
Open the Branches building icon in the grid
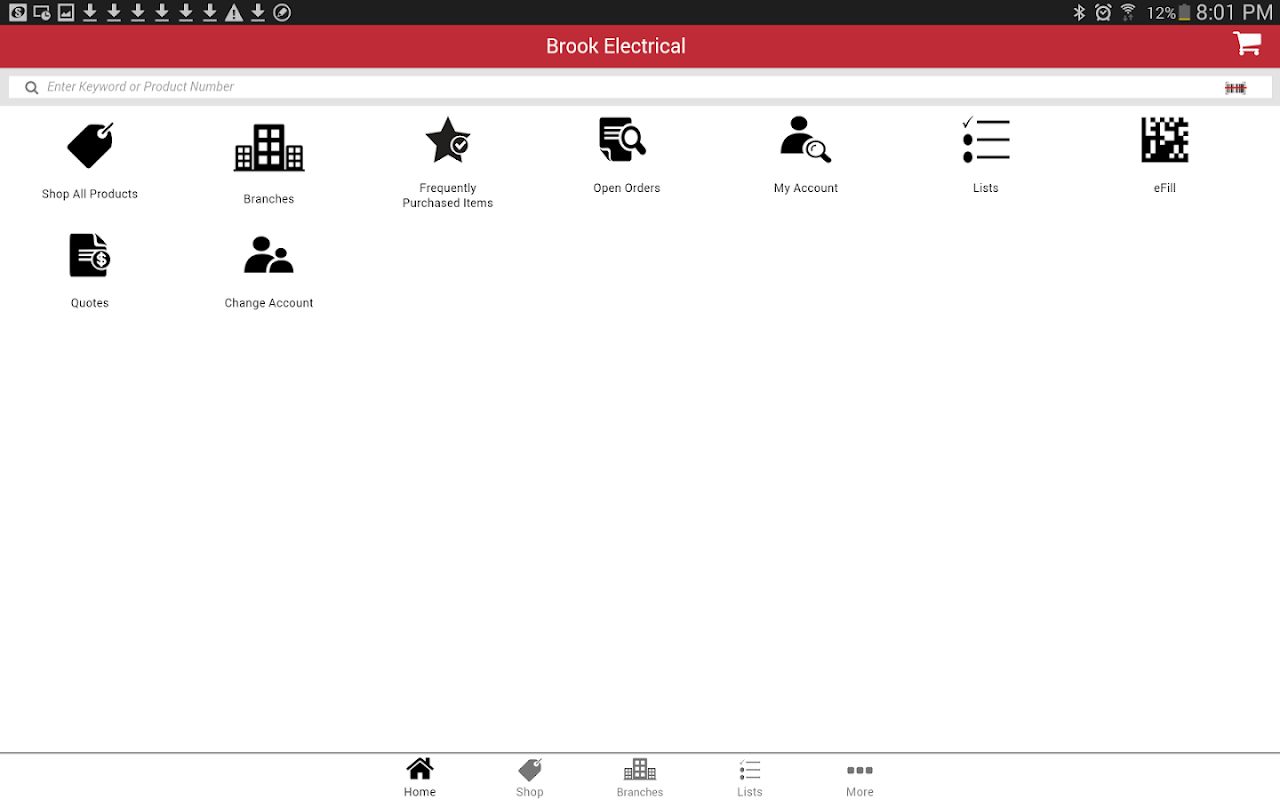click(269, 148)
